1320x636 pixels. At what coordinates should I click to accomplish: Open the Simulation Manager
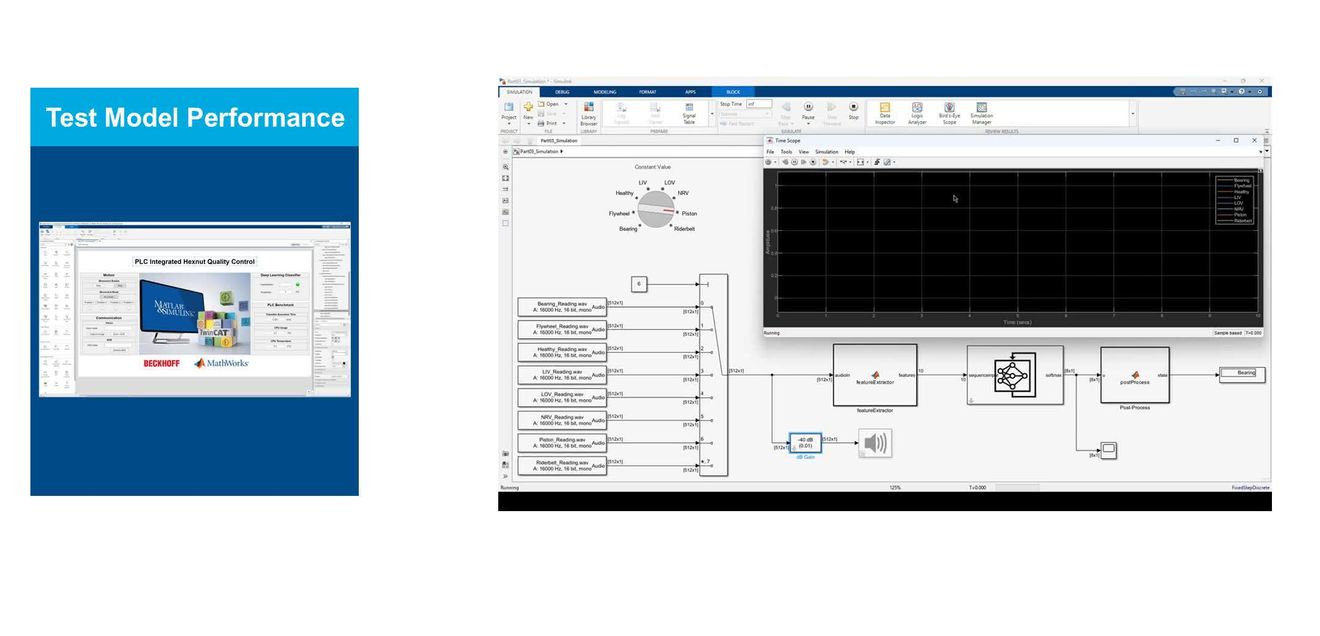pos(982,113)
